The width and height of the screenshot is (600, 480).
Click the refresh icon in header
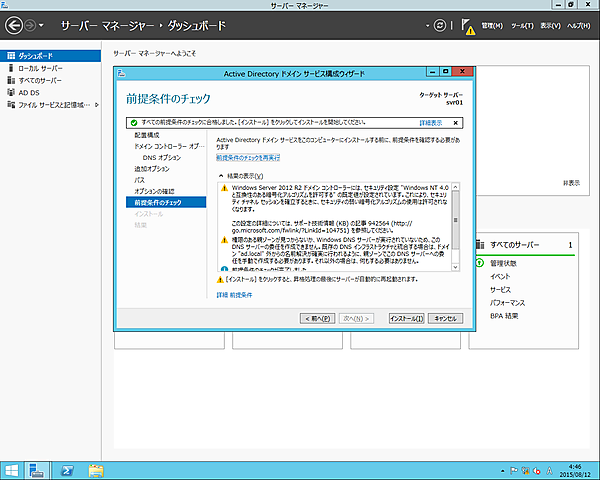coord(440,26)
